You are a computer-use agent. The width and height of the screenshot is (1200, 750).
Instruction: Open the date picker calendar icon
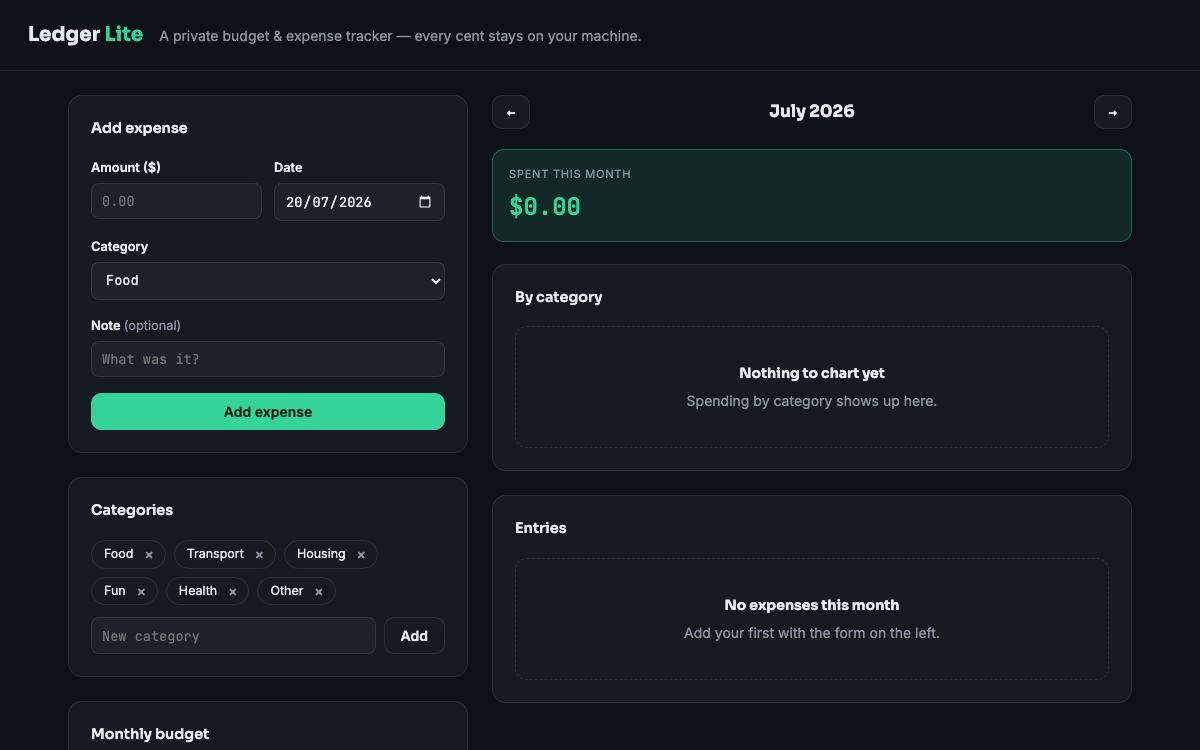(x=425, y=202)
